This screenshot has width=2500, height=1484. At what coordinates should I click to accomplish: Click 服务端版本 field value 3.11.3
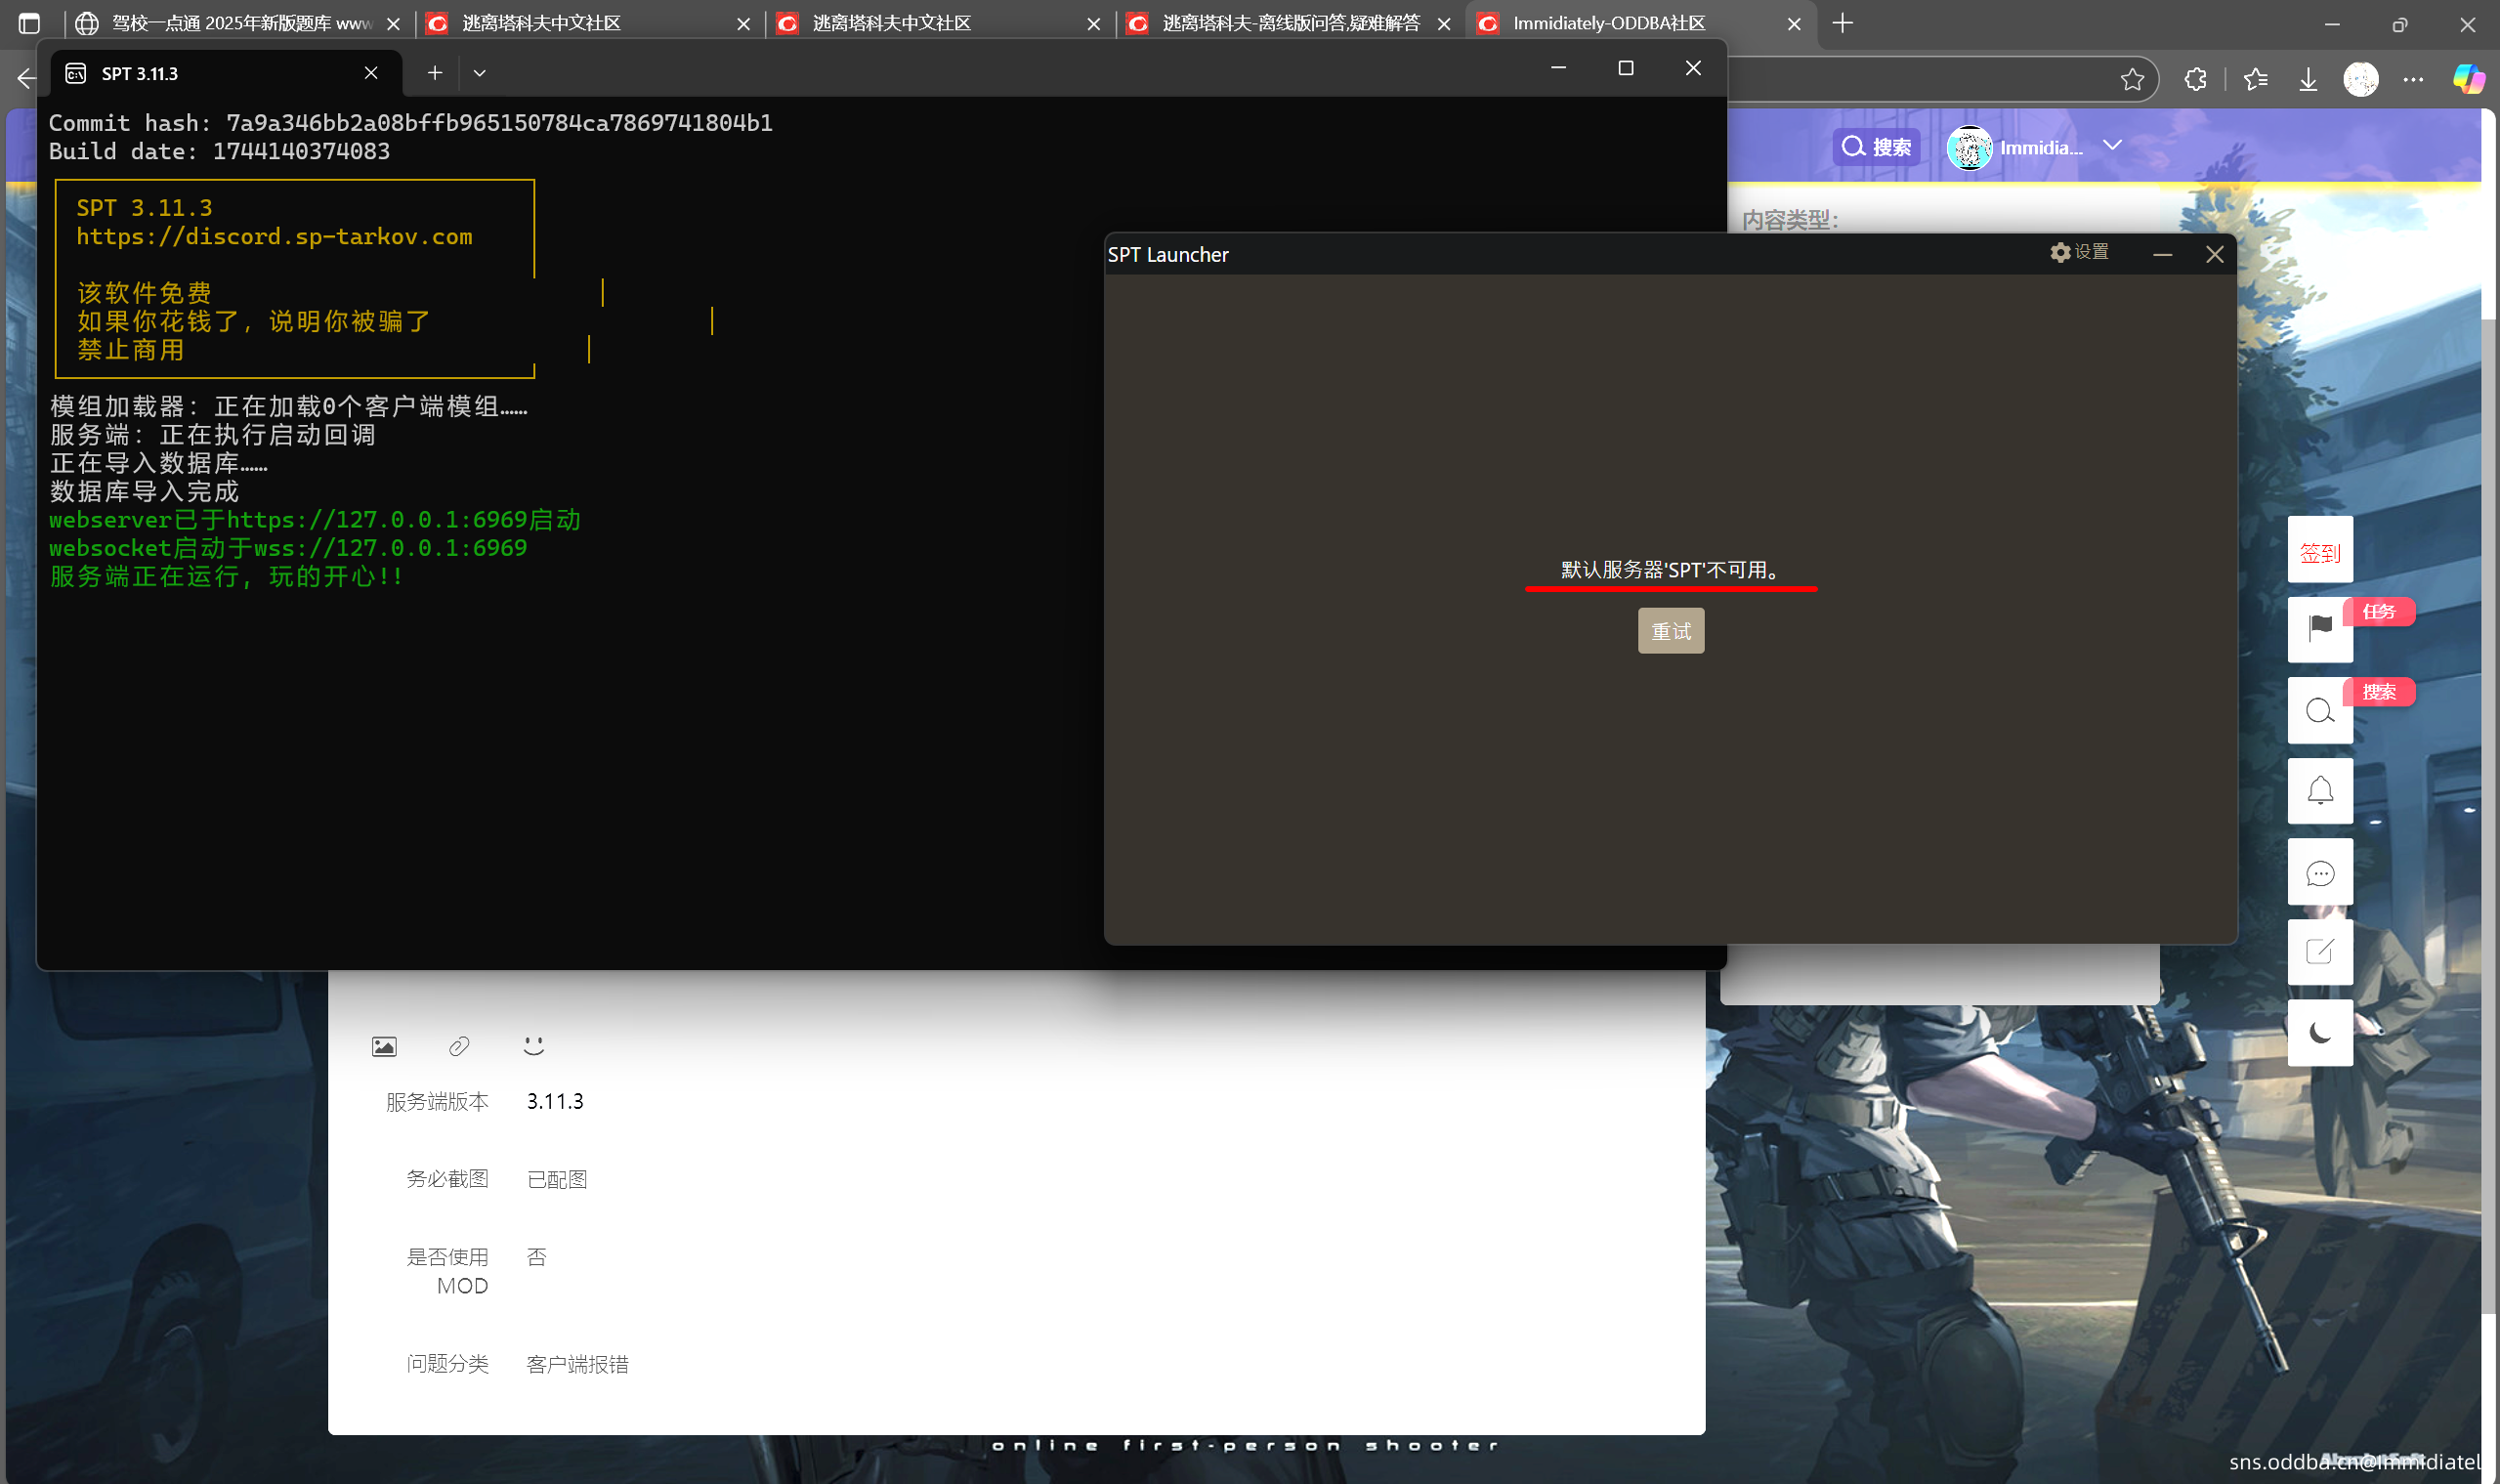555,1101
